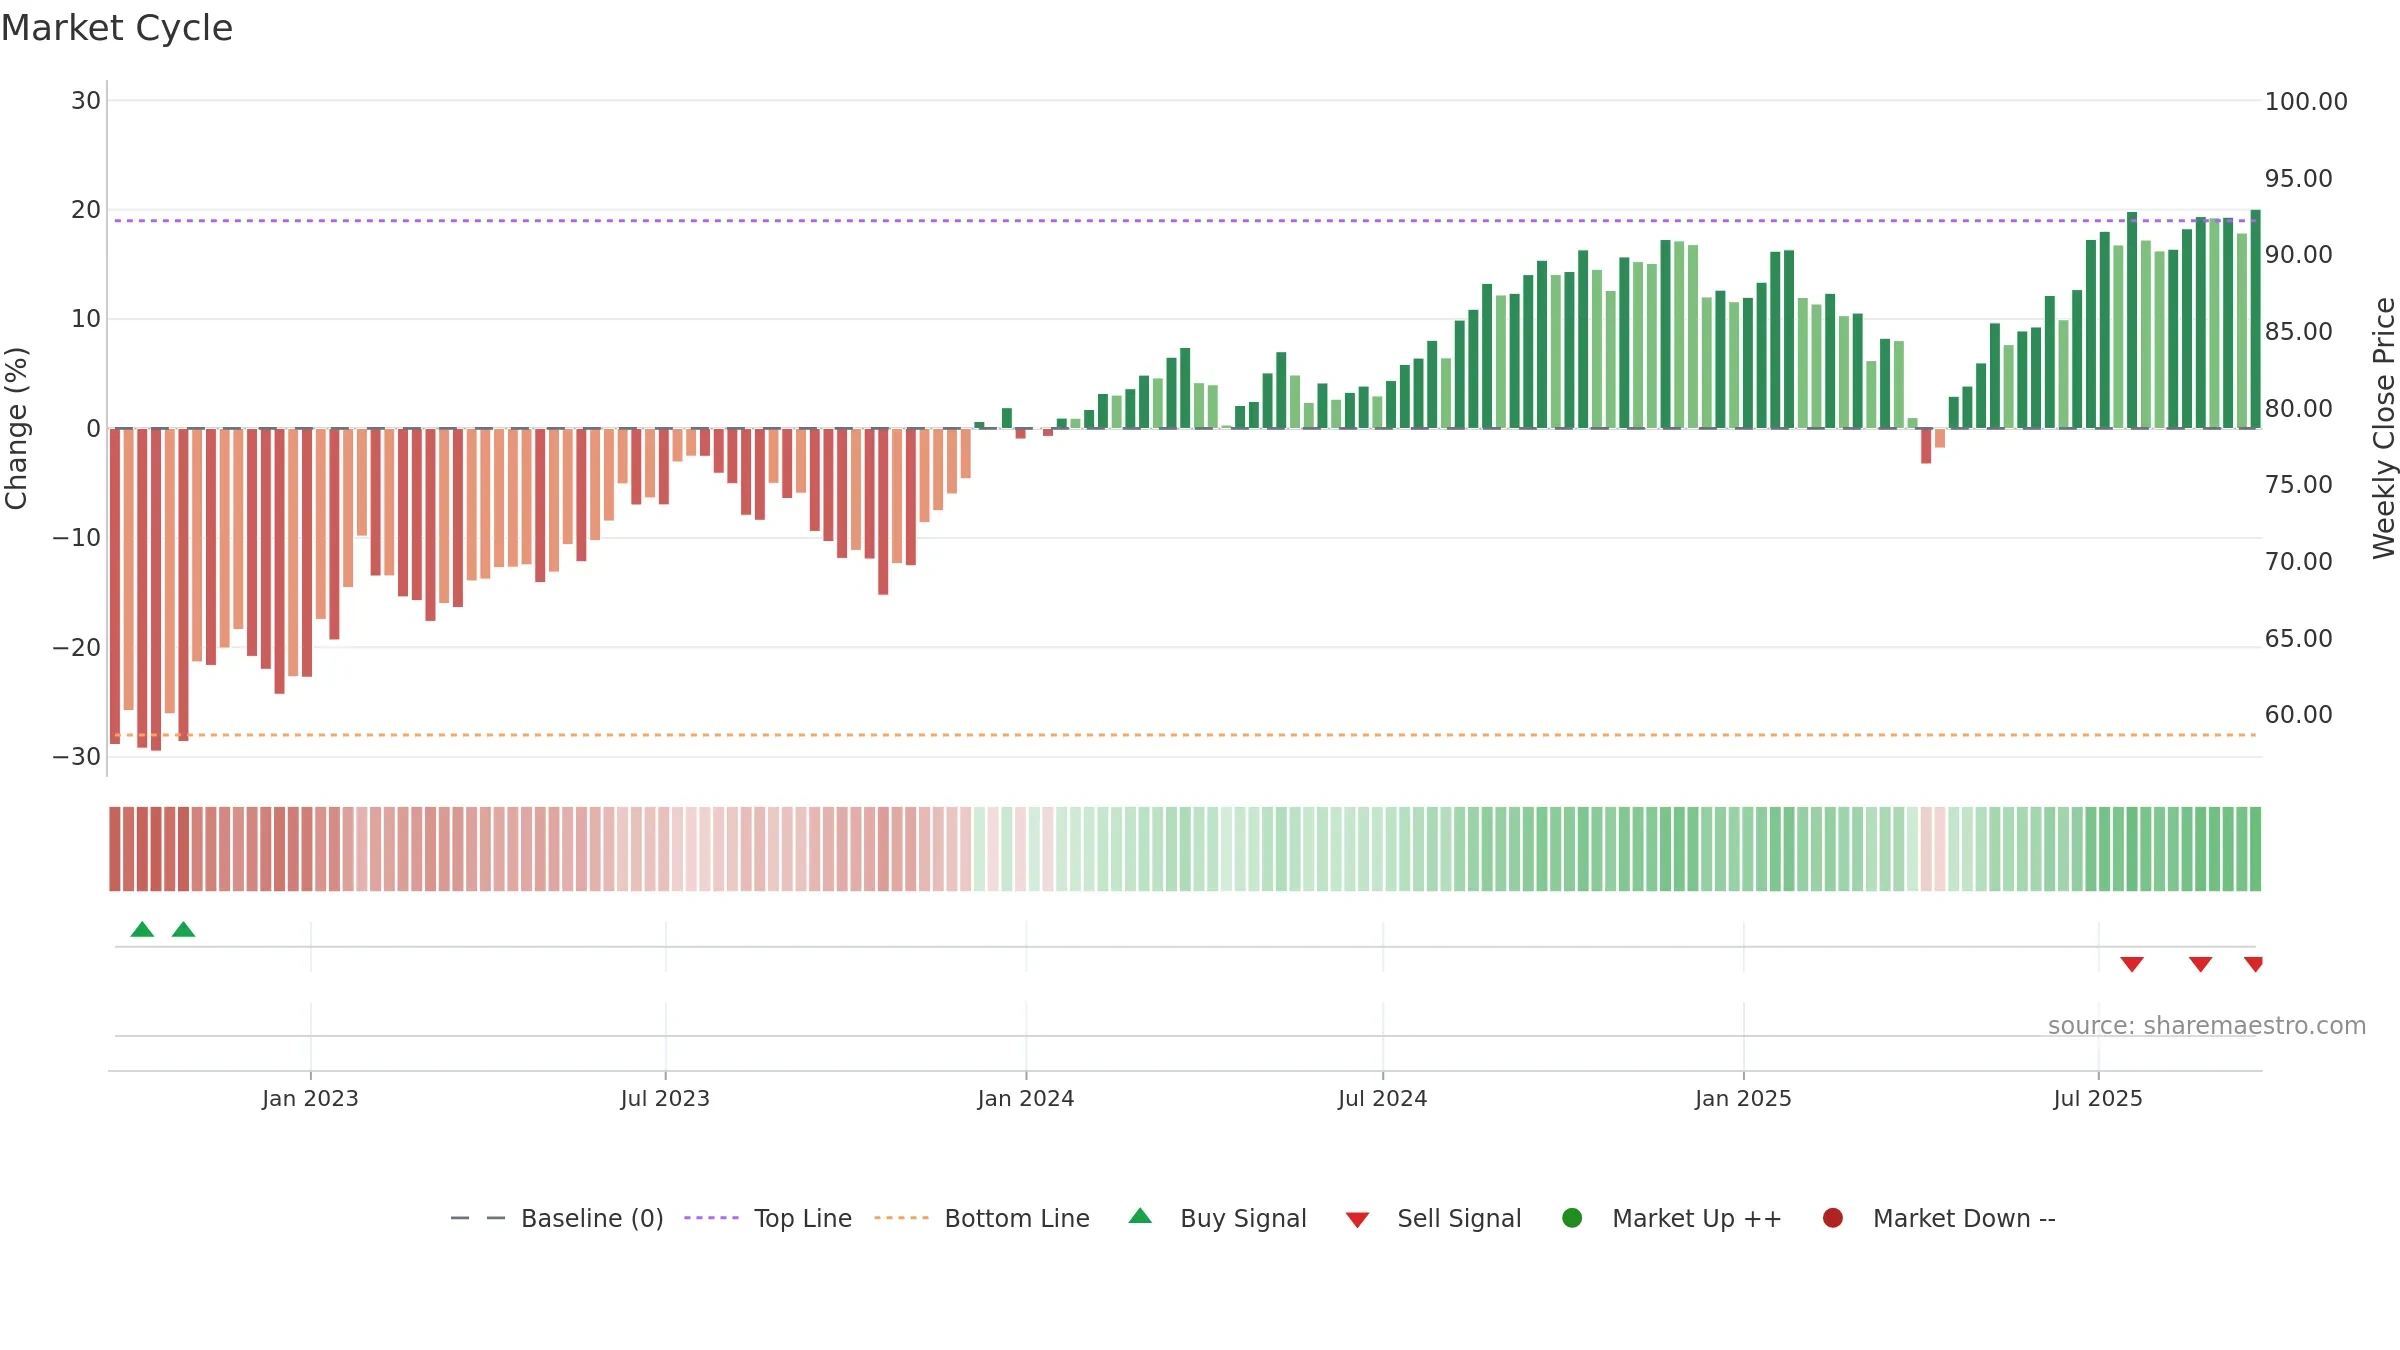The image size is (2400, 1350).
Task: Click the 20 left axis tick label
Action: [x=86, y=210]
